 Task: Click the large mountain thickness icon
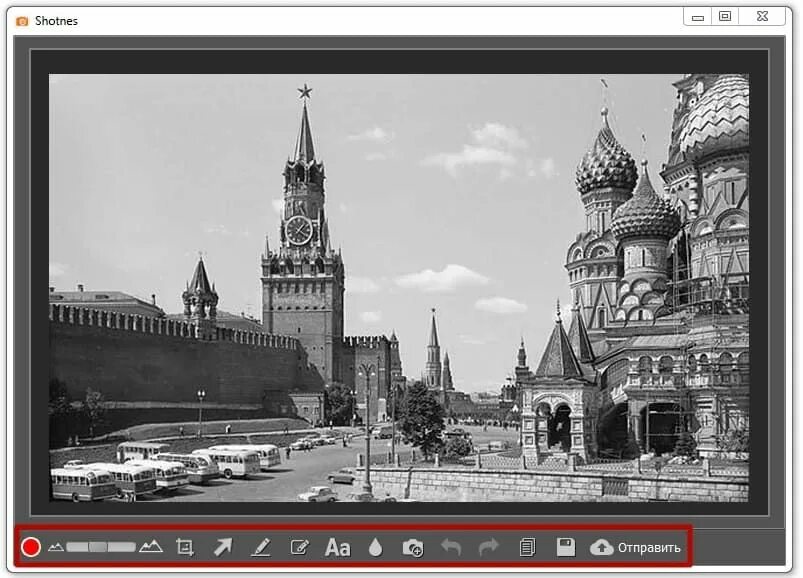point(151,546)
